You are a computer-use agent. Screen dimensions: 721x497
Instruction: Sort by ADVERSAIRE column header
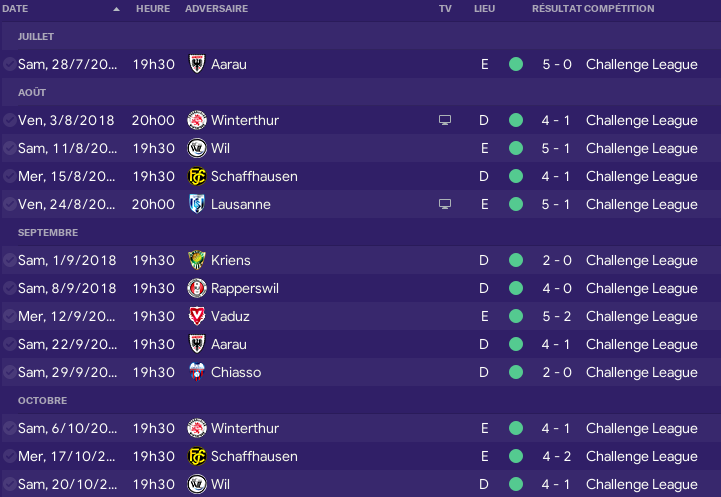(x=217, y=9)
